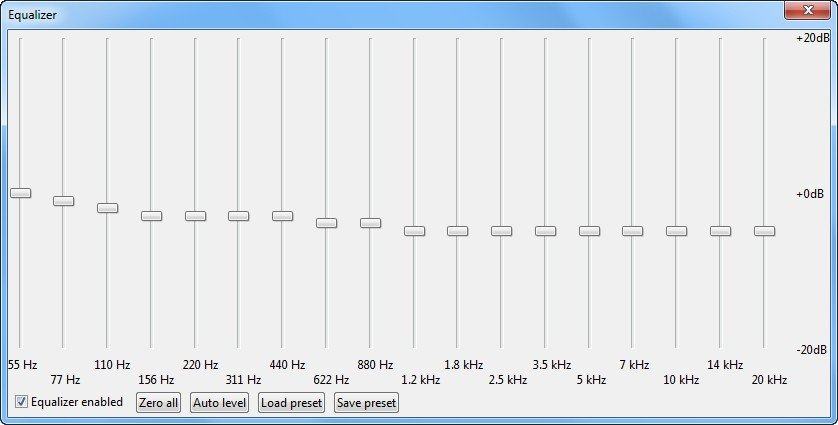Click the Equalizer title bar text

pos(32,15)
